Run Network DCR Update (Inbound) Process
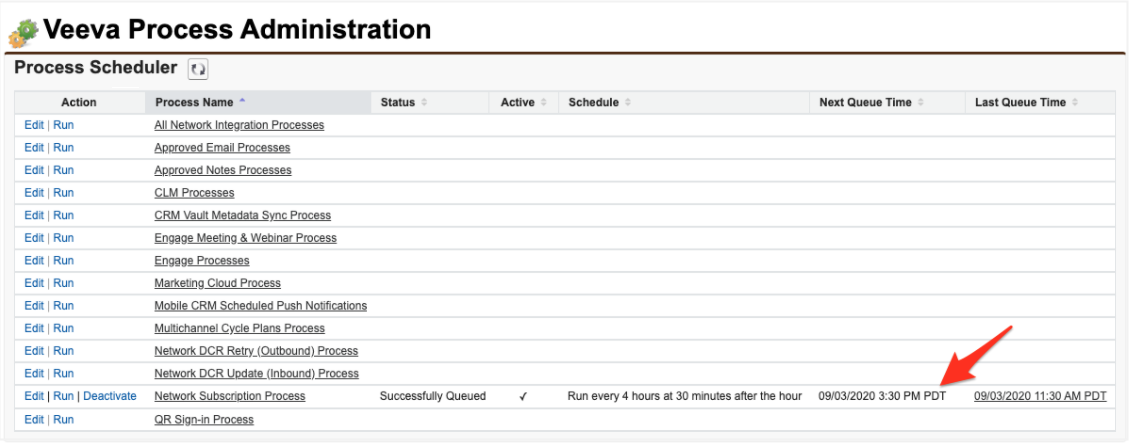Screen dimensions: 1129x445 (63, 373)
